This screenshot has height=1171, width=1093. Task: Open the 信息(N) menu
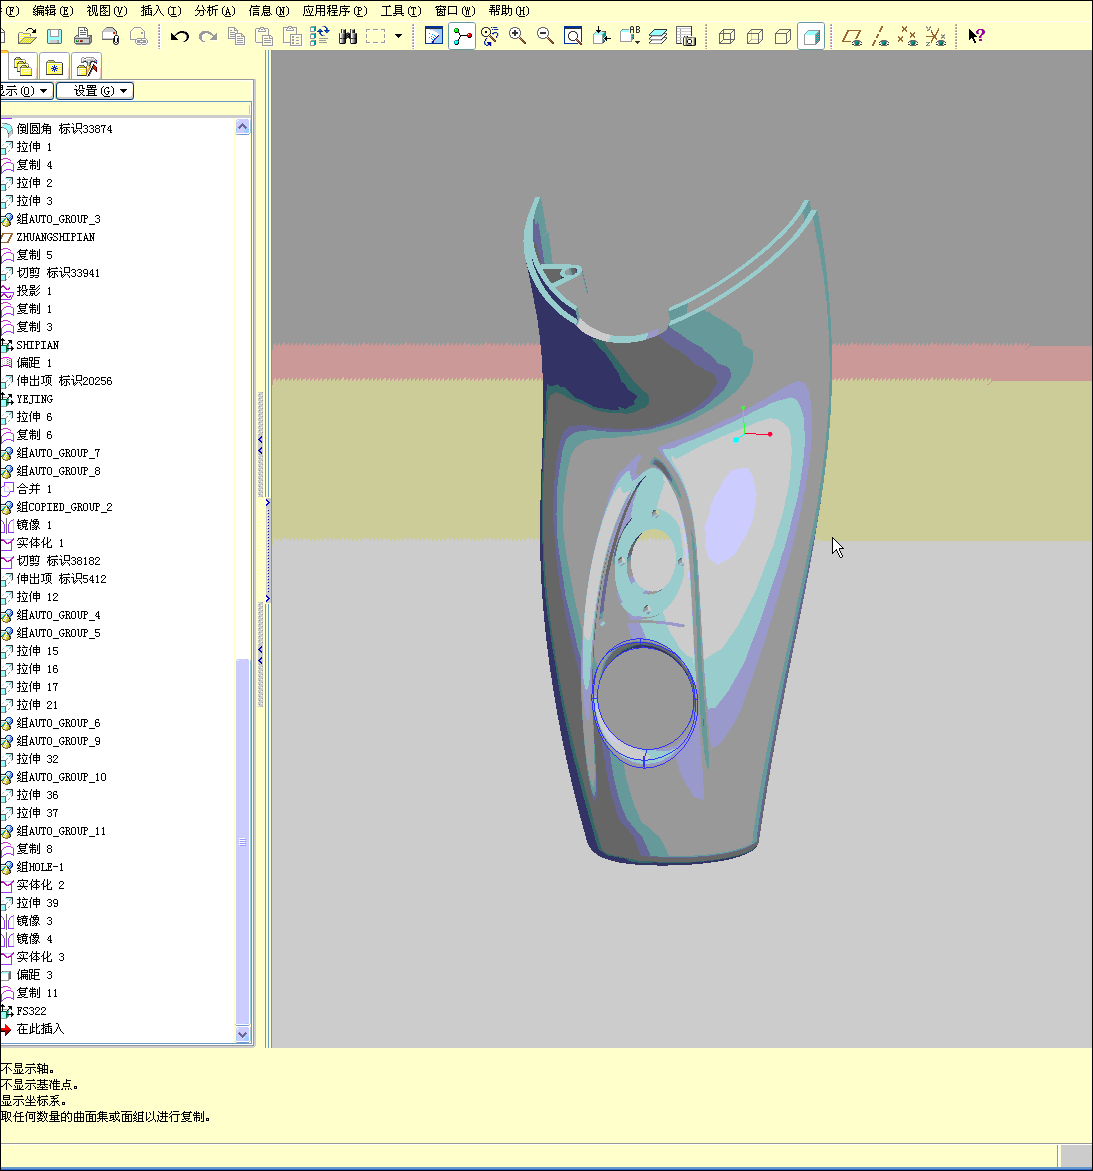click(269, 10)
